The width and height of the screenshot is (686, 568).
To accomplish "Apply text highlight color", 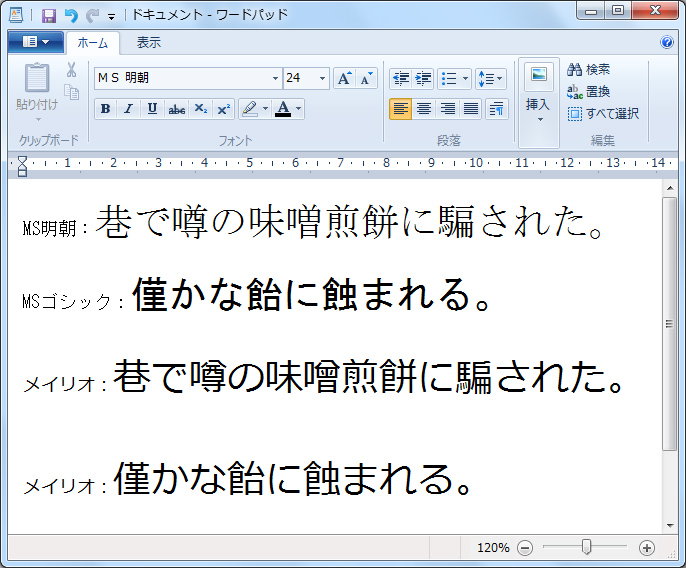I will tap(250, 109).
